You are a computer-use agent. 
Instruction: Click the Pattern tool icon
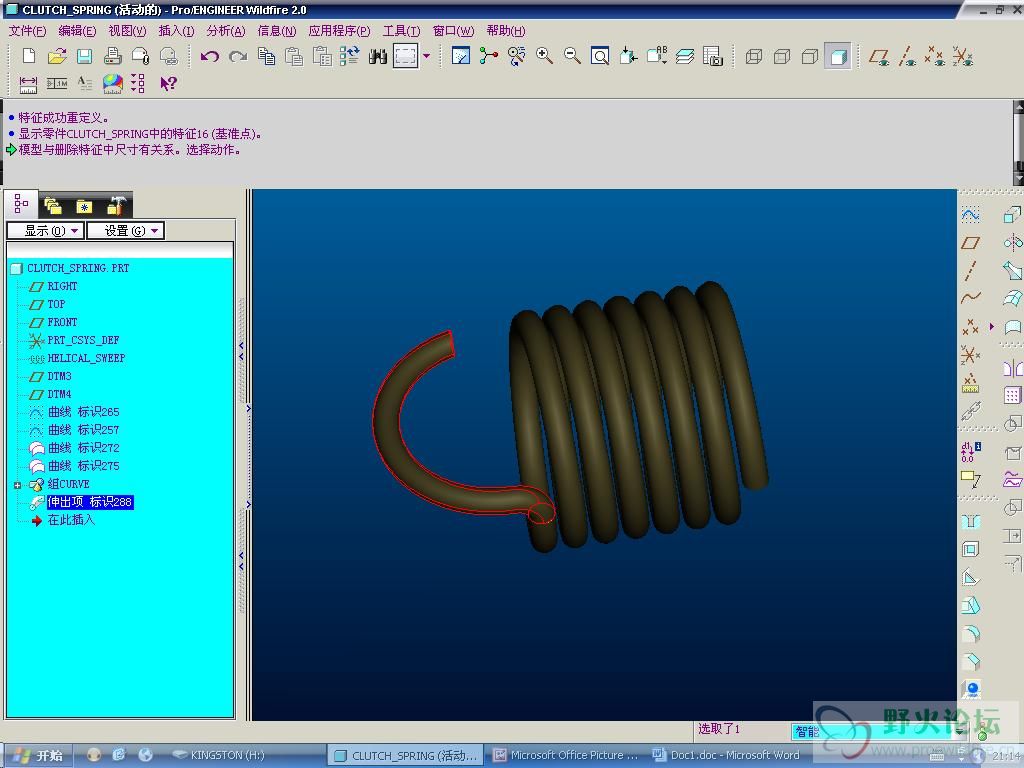[x=1012, y=396]
